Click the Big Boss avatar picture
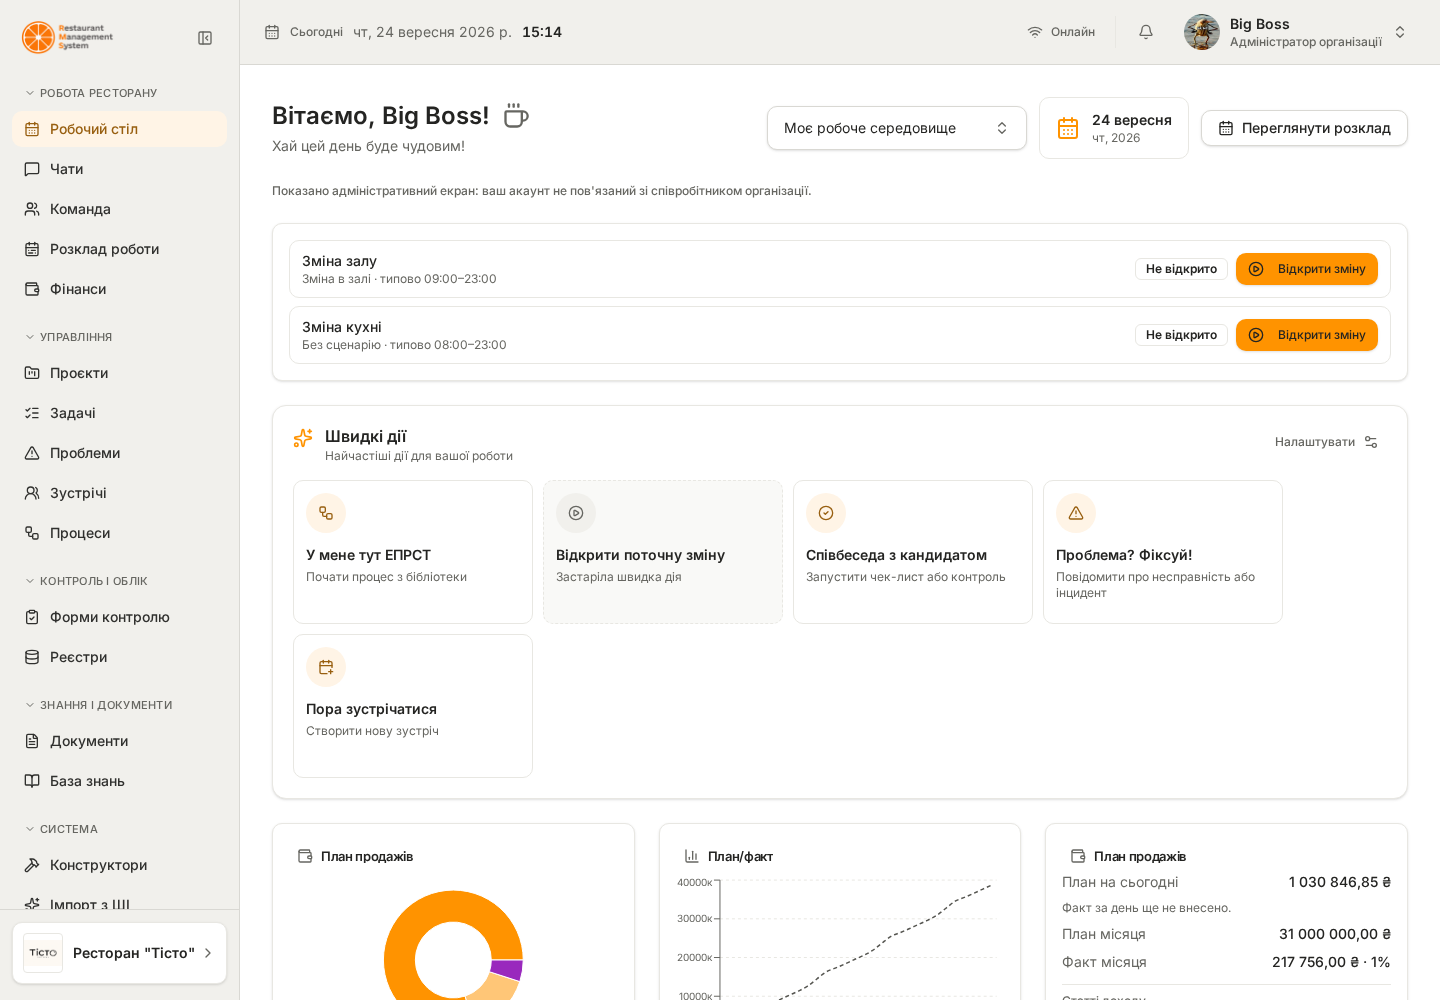 1202,32
